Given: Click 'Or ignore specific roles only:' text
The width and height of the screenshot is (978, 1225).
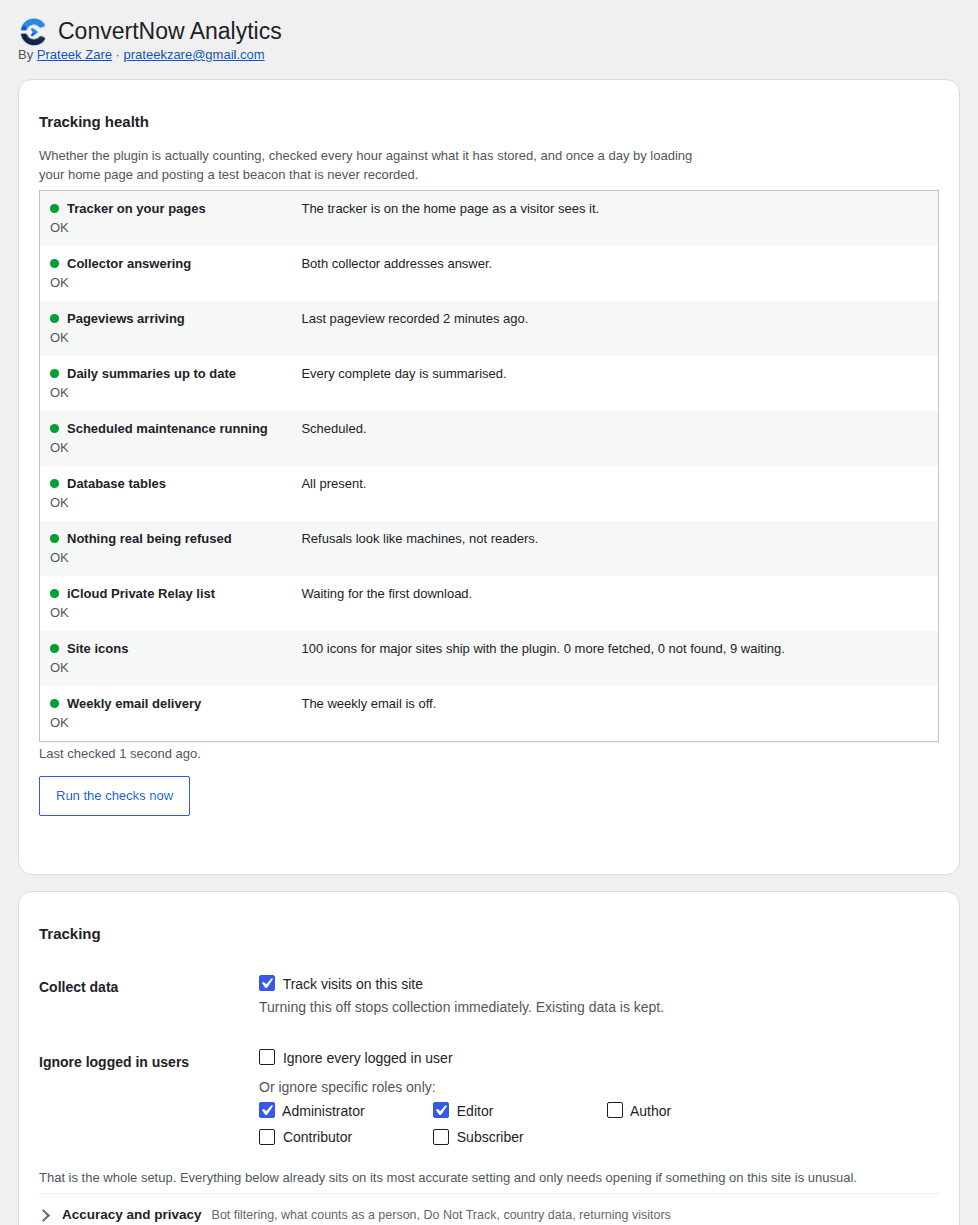Looking at the screenshot, I should point(347,1087).
